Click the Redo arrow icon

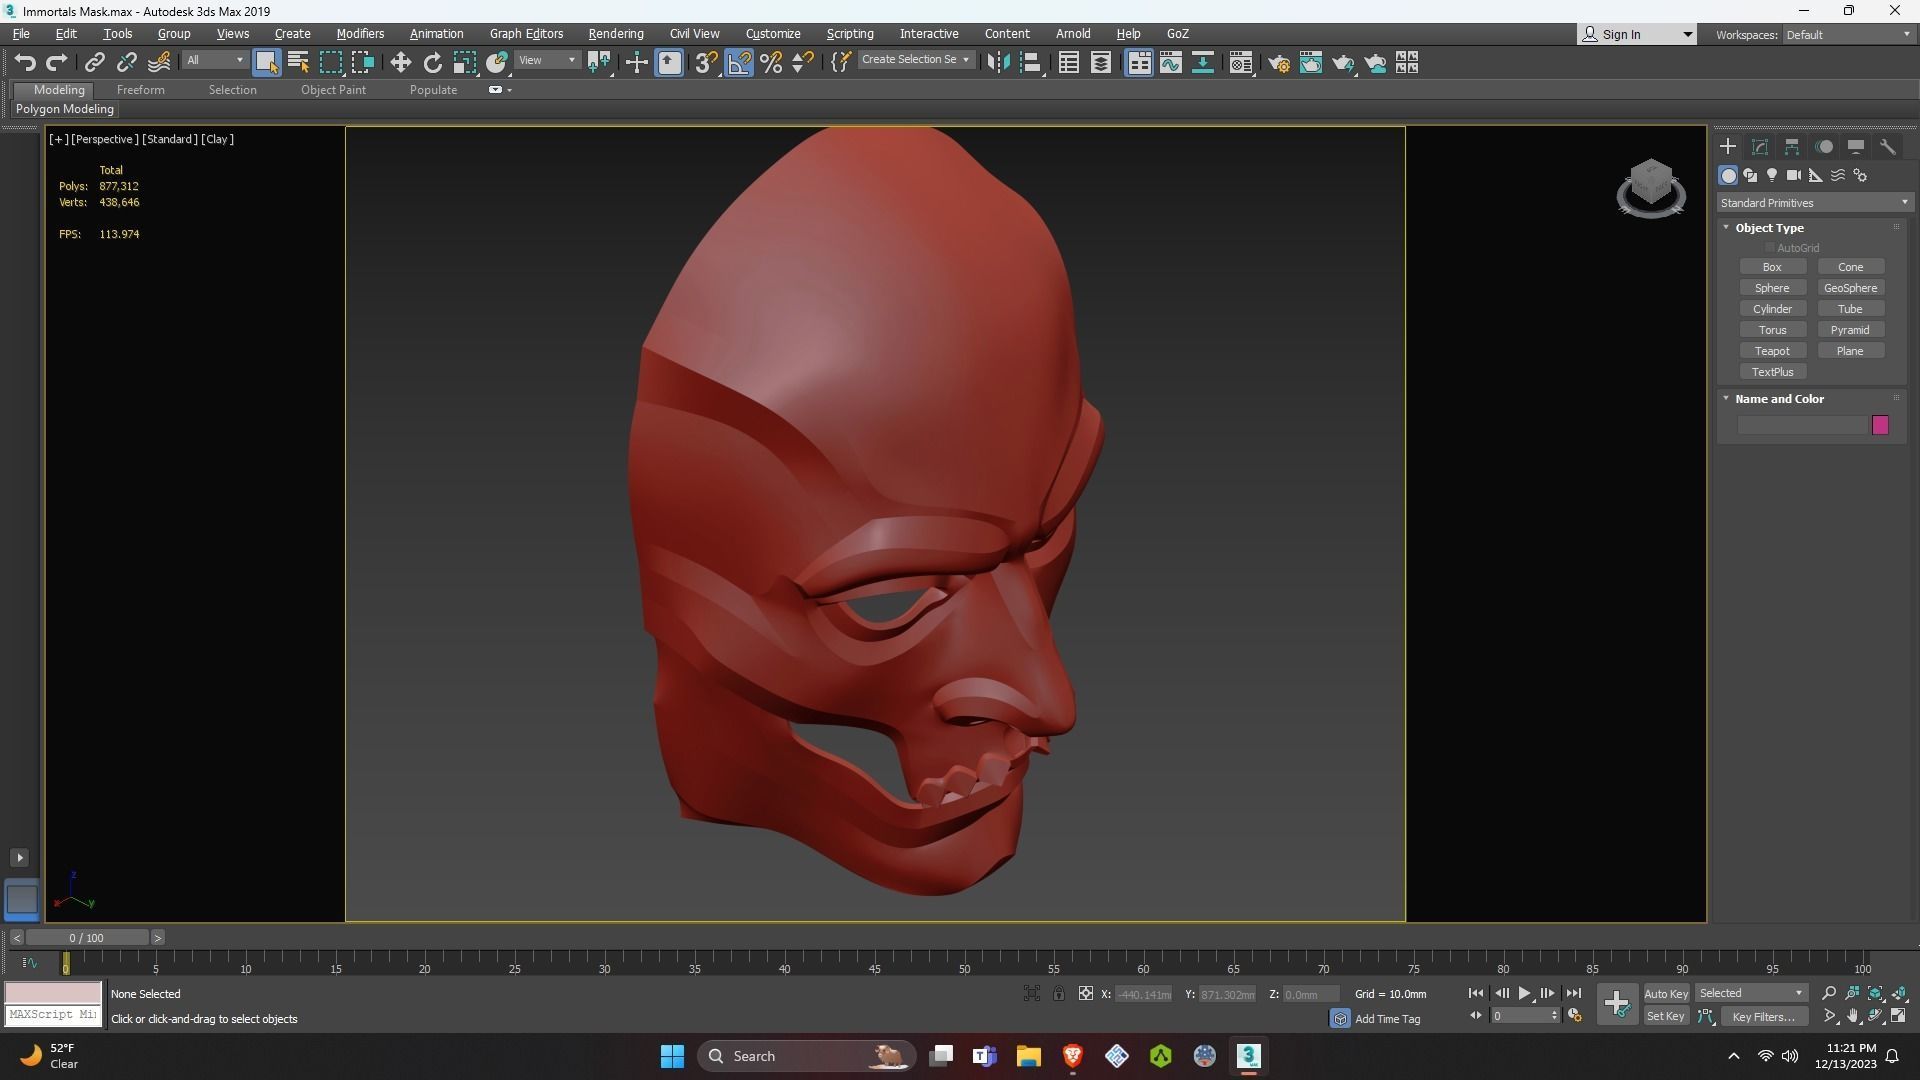pos(57,63)
